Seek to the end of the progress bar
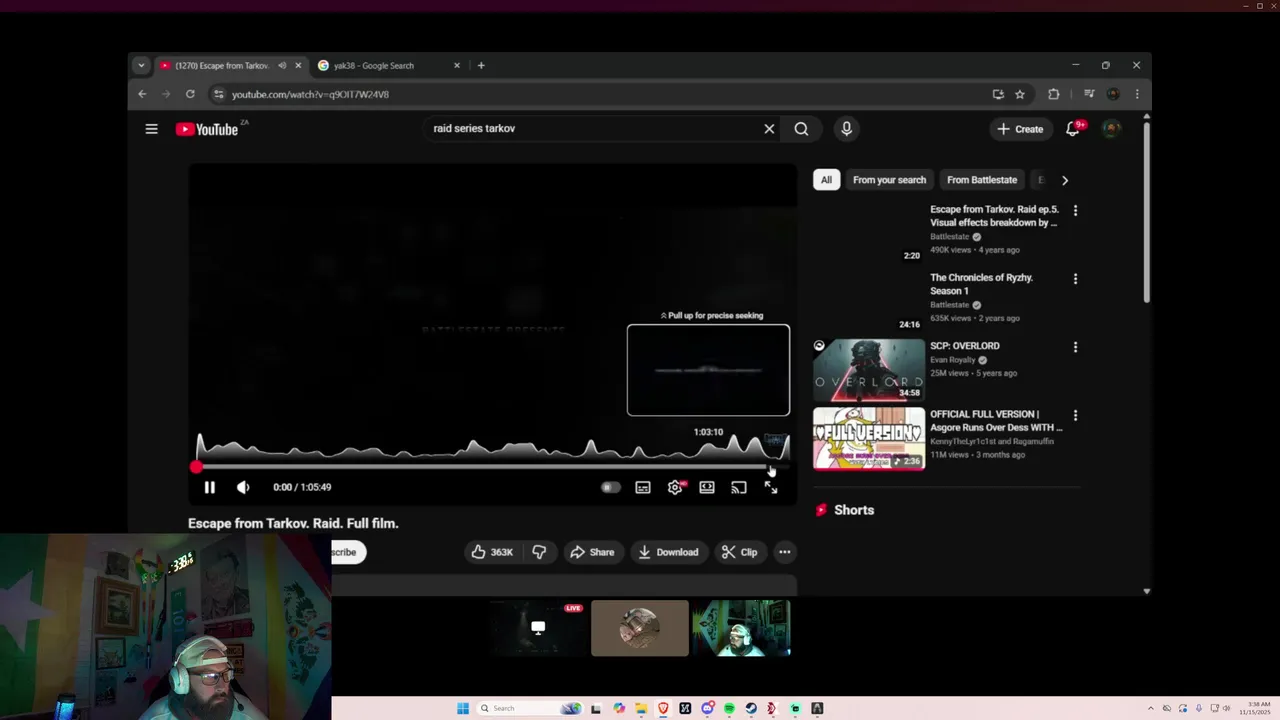Viewport: 1280px width, 720px height. [787, 467]
